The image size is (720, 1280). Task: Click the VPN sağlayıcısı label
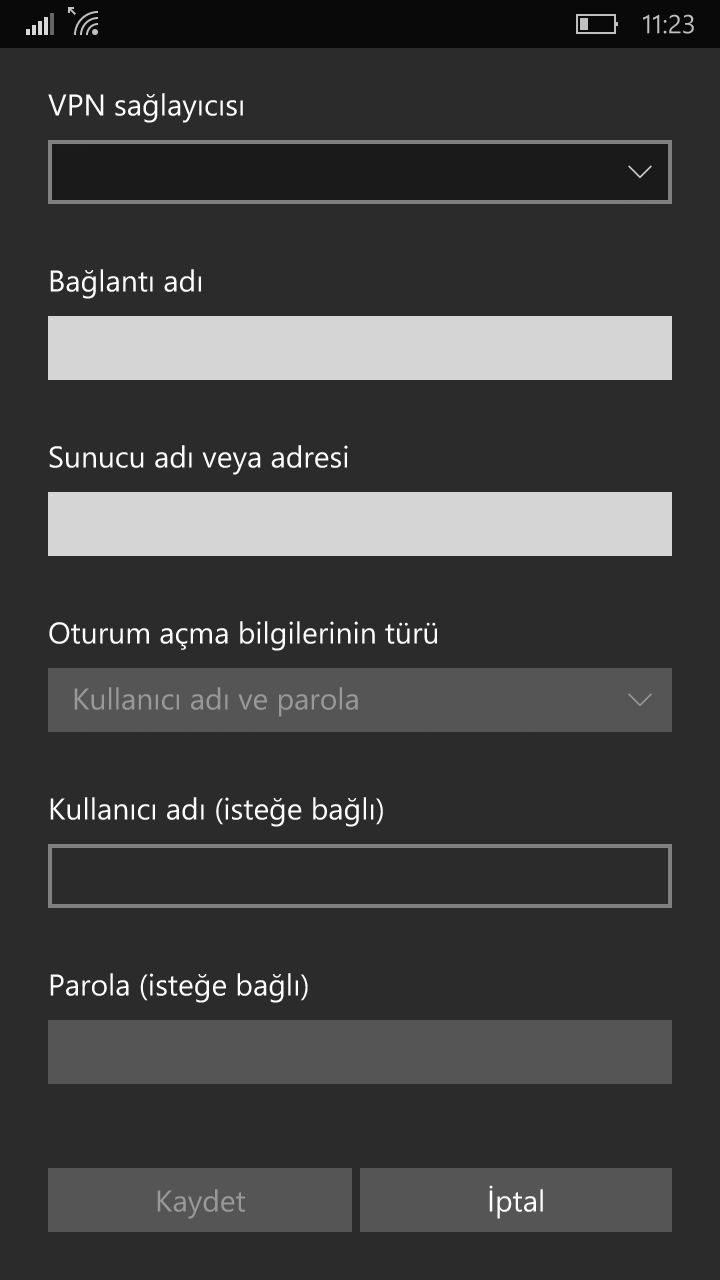tap(147, 106)
